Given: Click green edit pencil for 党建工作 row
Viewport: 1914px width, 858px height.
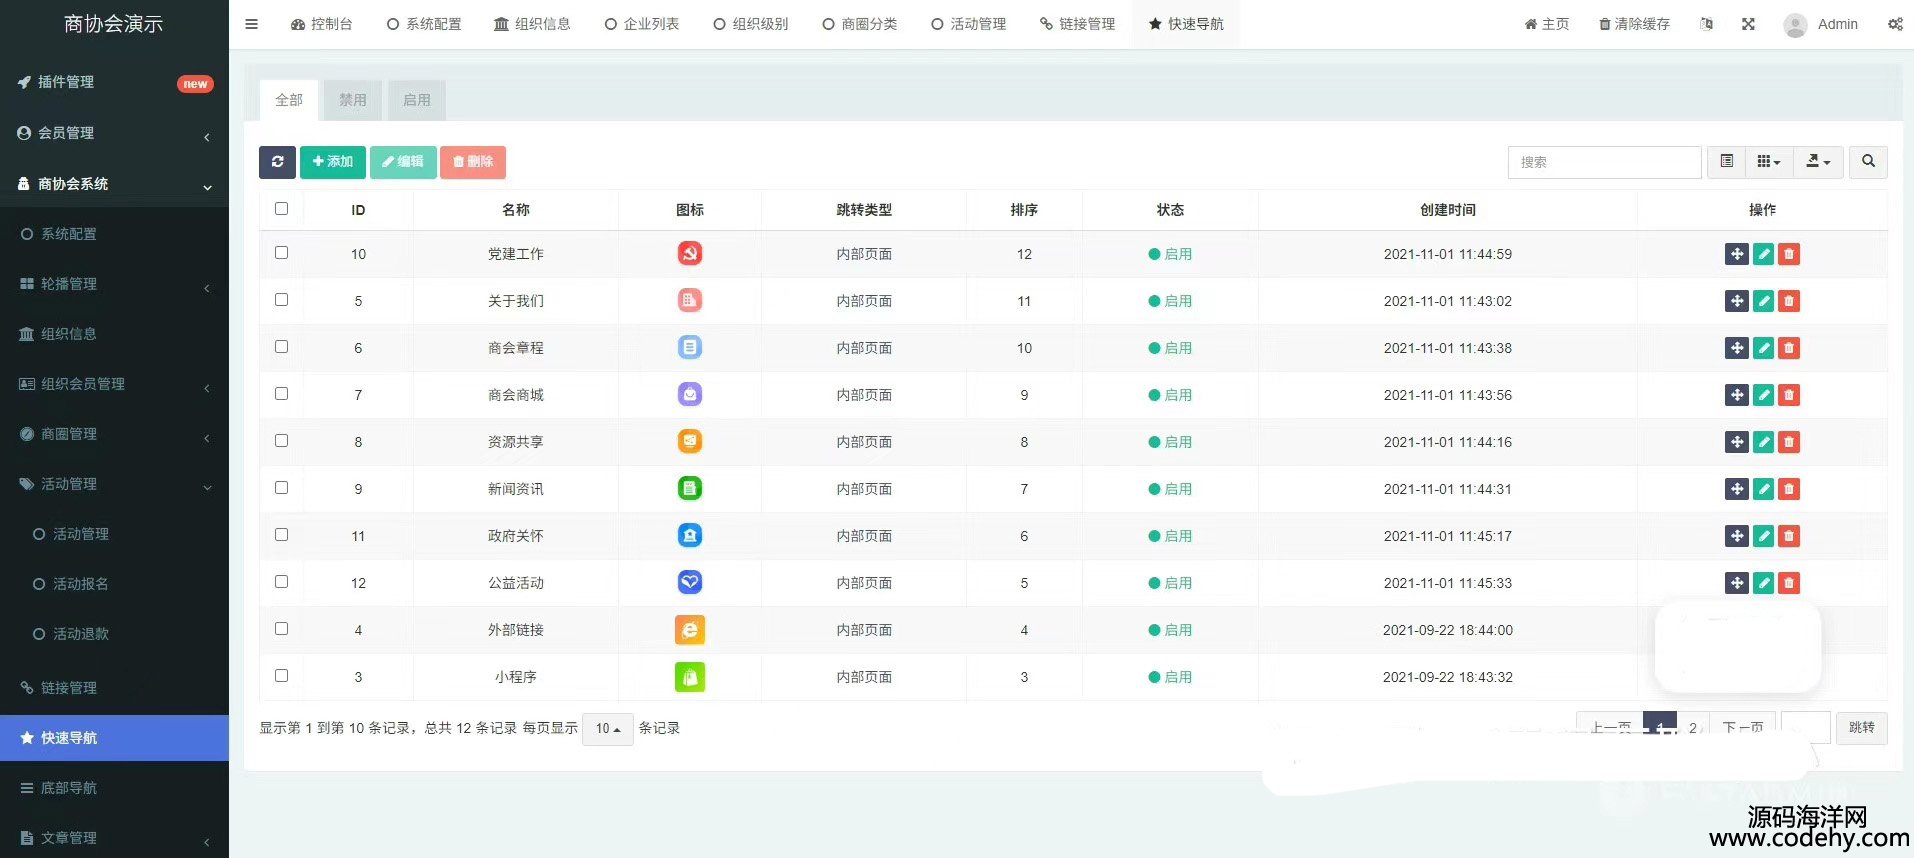Looking at the screenshot, I should tap(1763, 254).
